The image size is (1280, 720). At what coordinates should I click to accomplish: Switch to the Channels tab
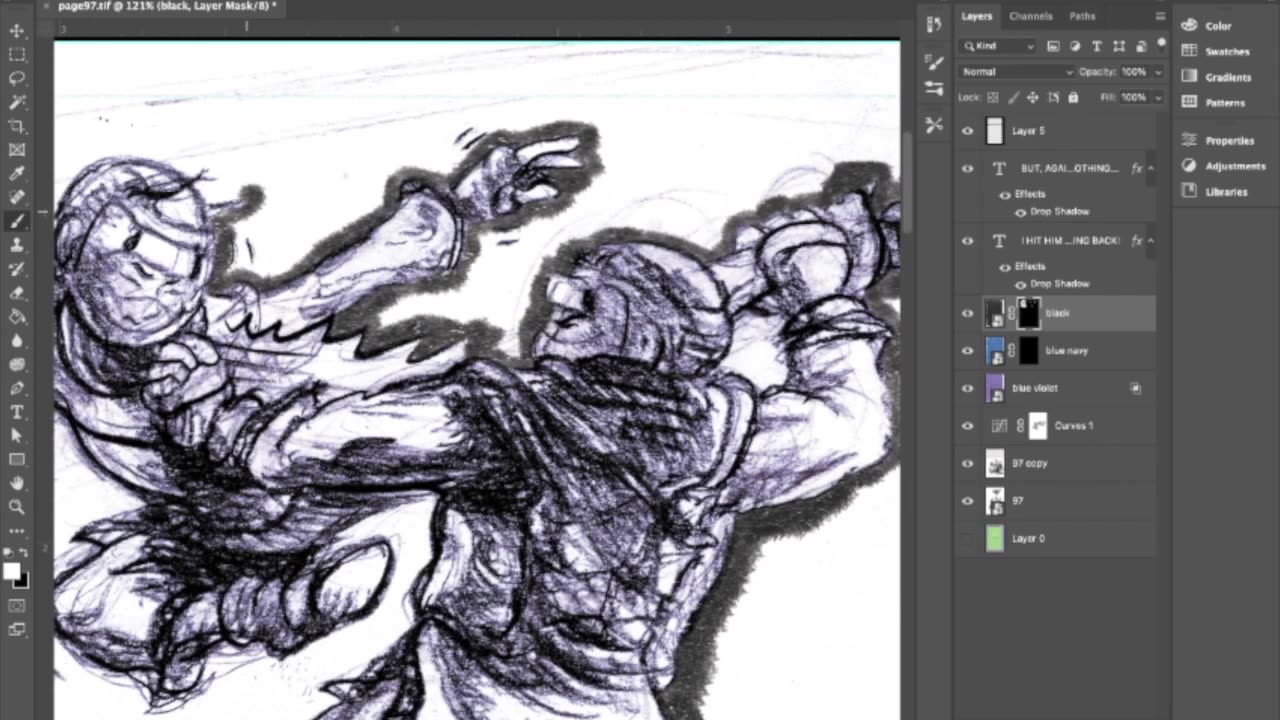pyautogui.click(x=1031, y=16)
